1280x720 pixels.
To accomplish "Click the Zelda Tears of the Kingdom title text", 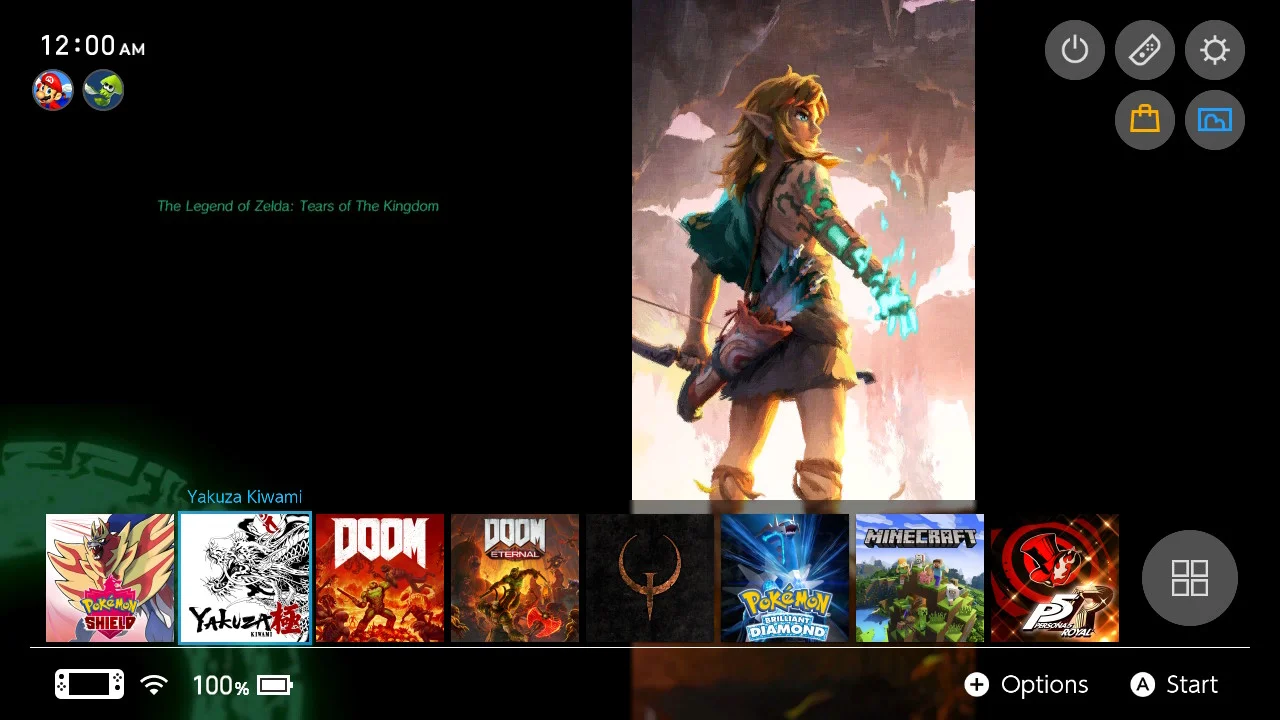I will pos(298,206).
